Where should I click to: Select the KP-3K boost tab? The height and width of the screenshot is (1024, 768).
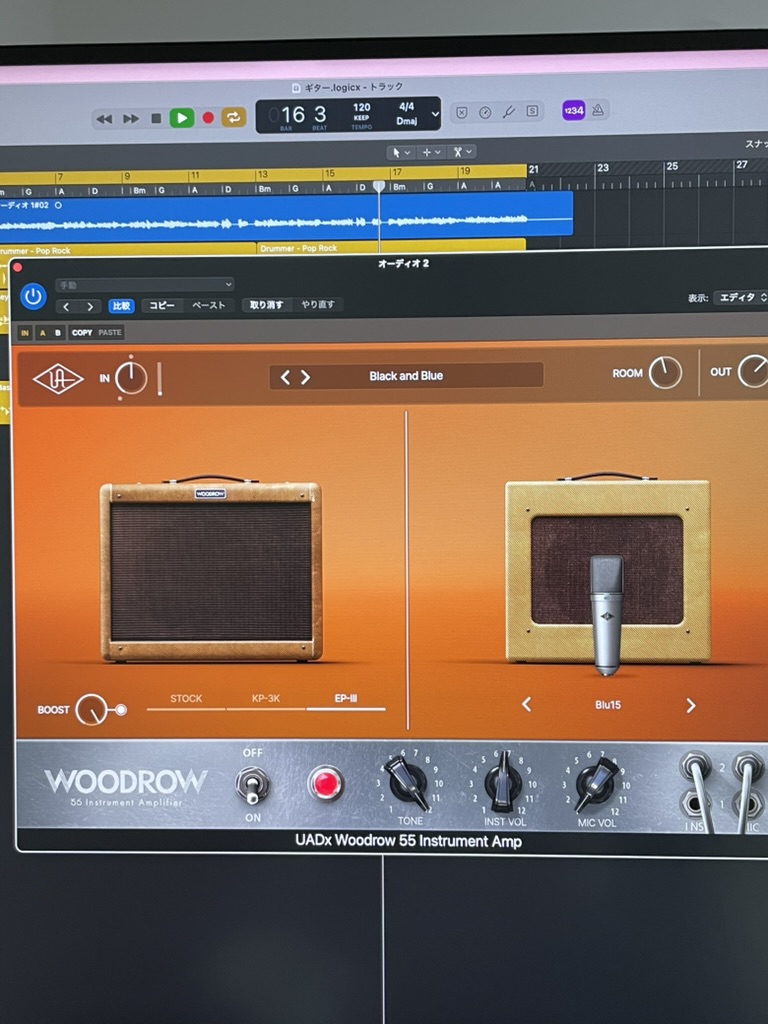click(x=266, y=699)
